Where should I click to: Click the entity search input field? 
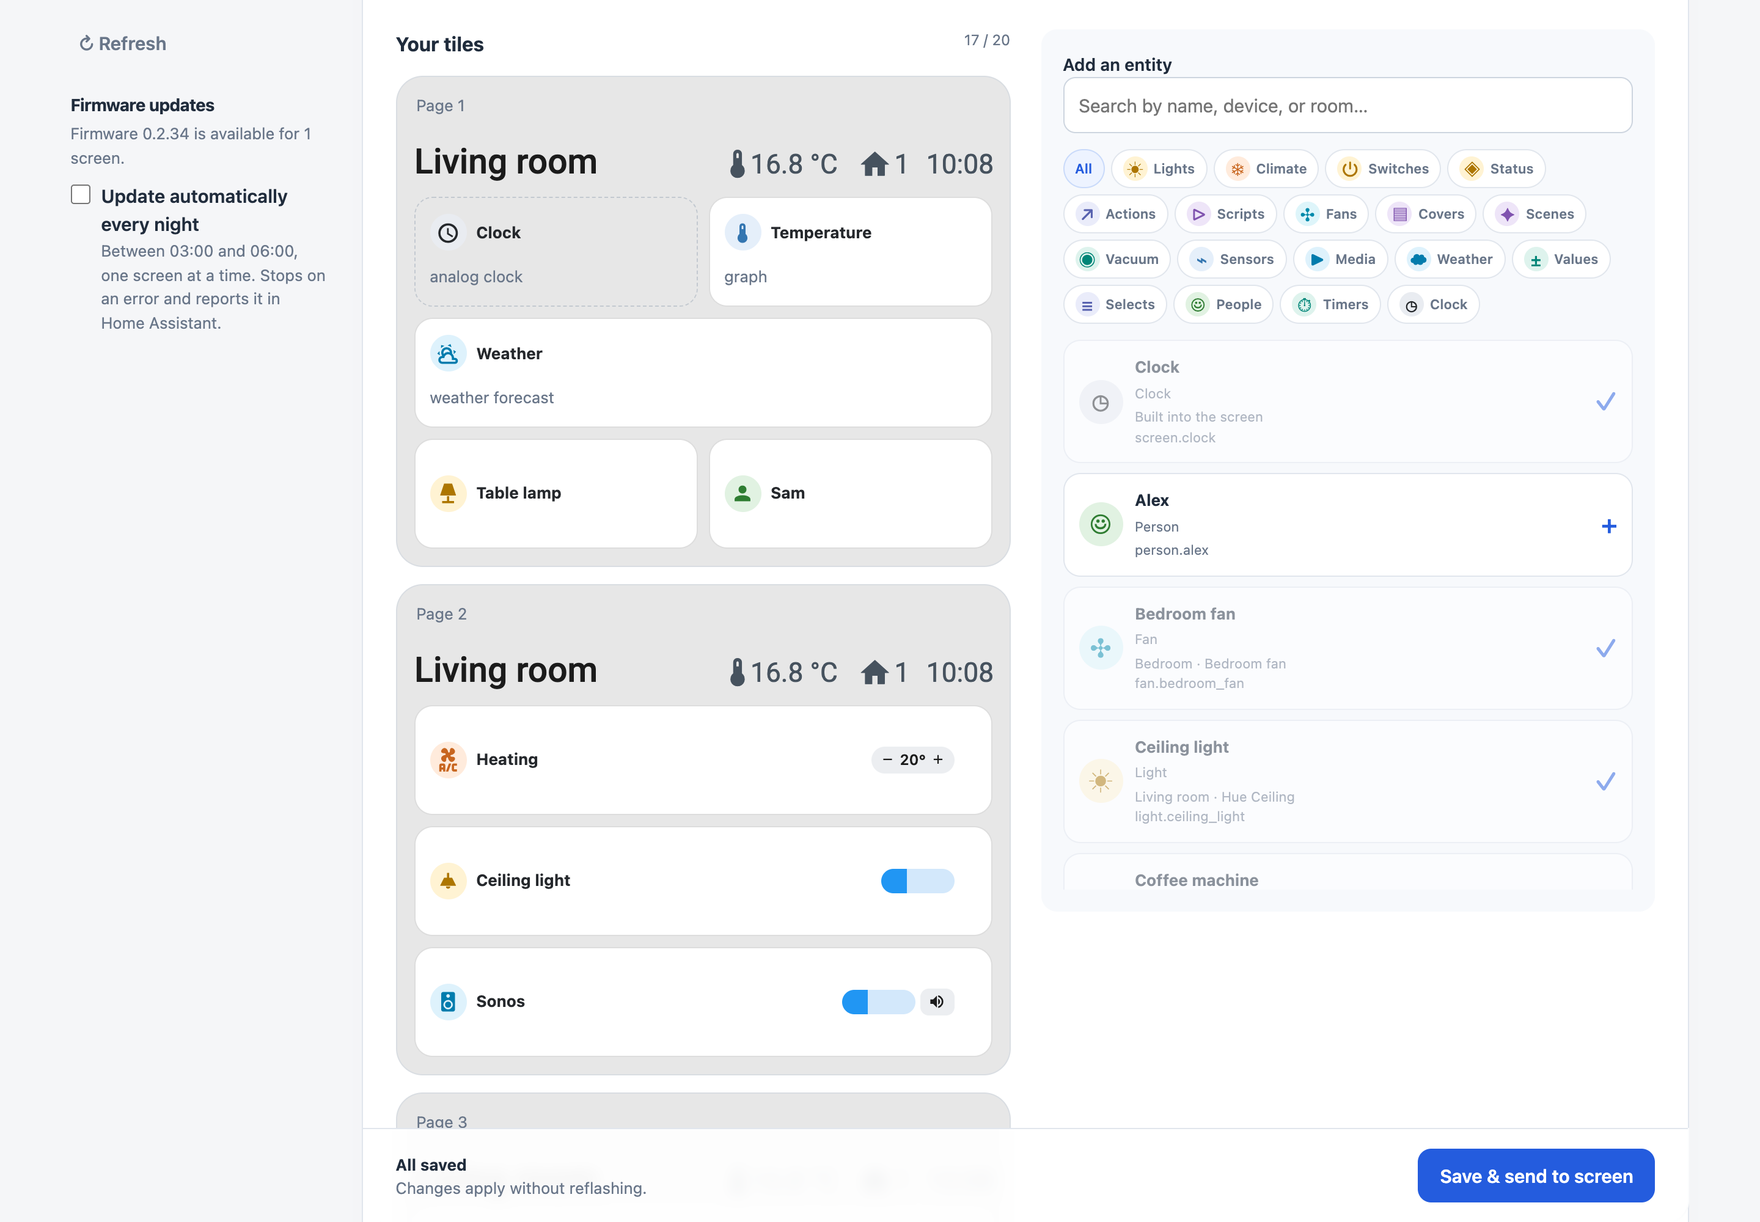pyautogui.click(x=1347, y=106)
